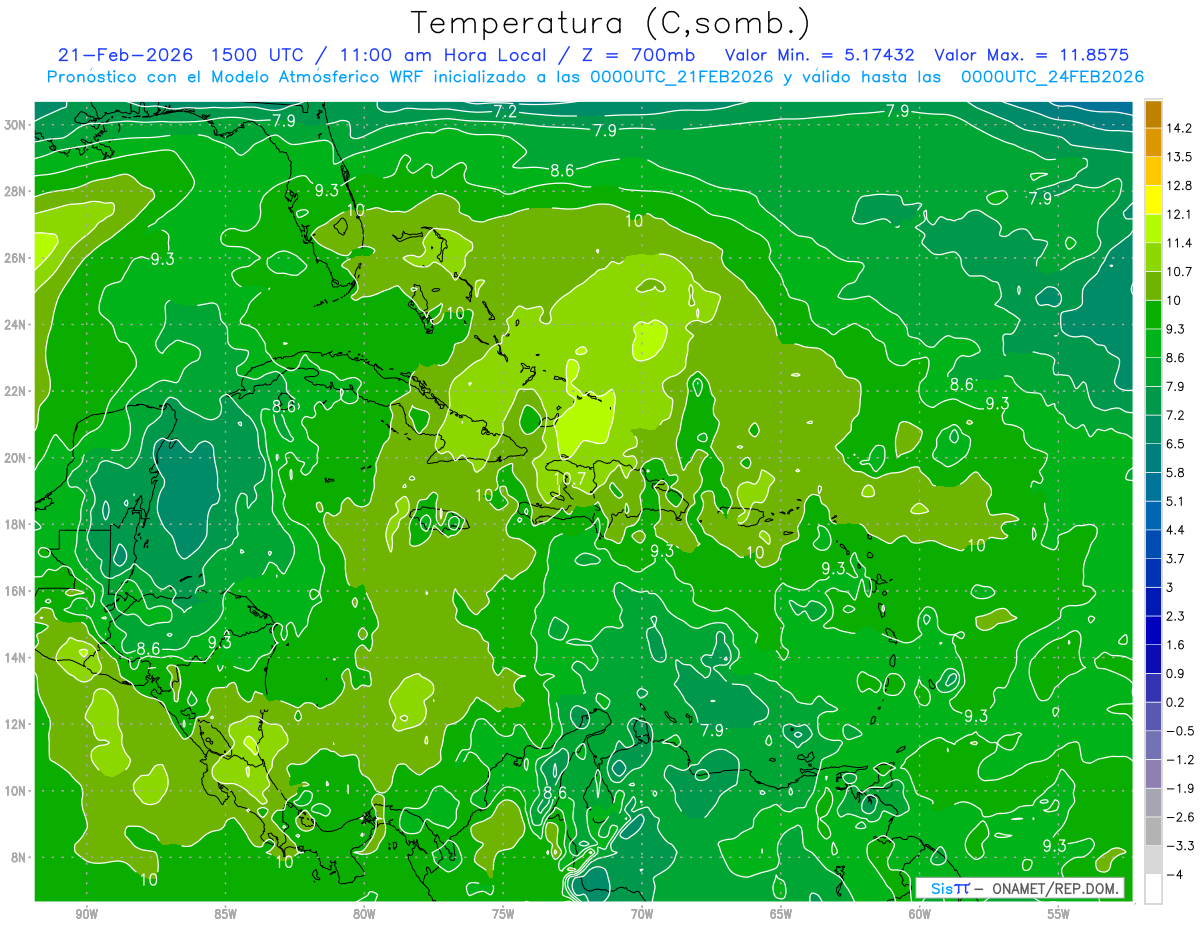Click the "85W" longitude axis label

coord(226,914)
